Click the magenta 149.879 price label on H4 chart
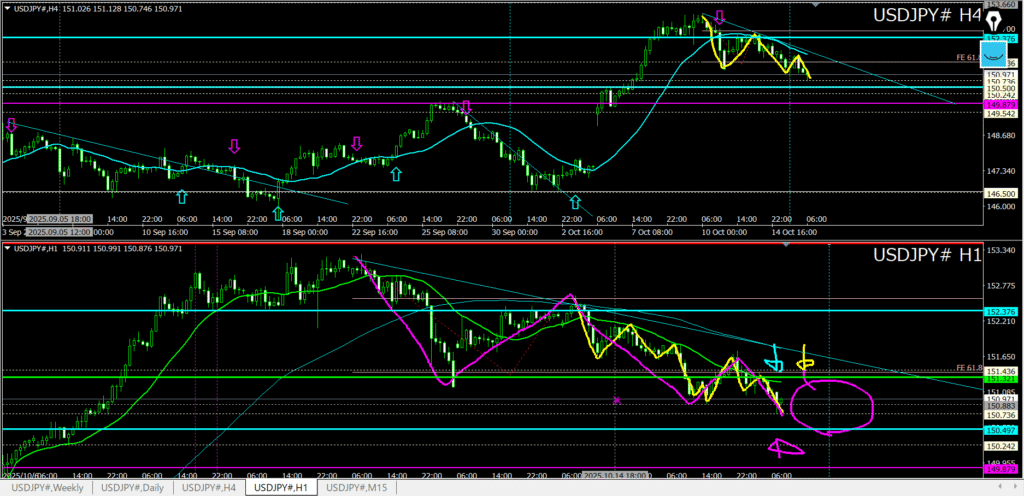1024x496 pixels. (x=1001, y=104)
